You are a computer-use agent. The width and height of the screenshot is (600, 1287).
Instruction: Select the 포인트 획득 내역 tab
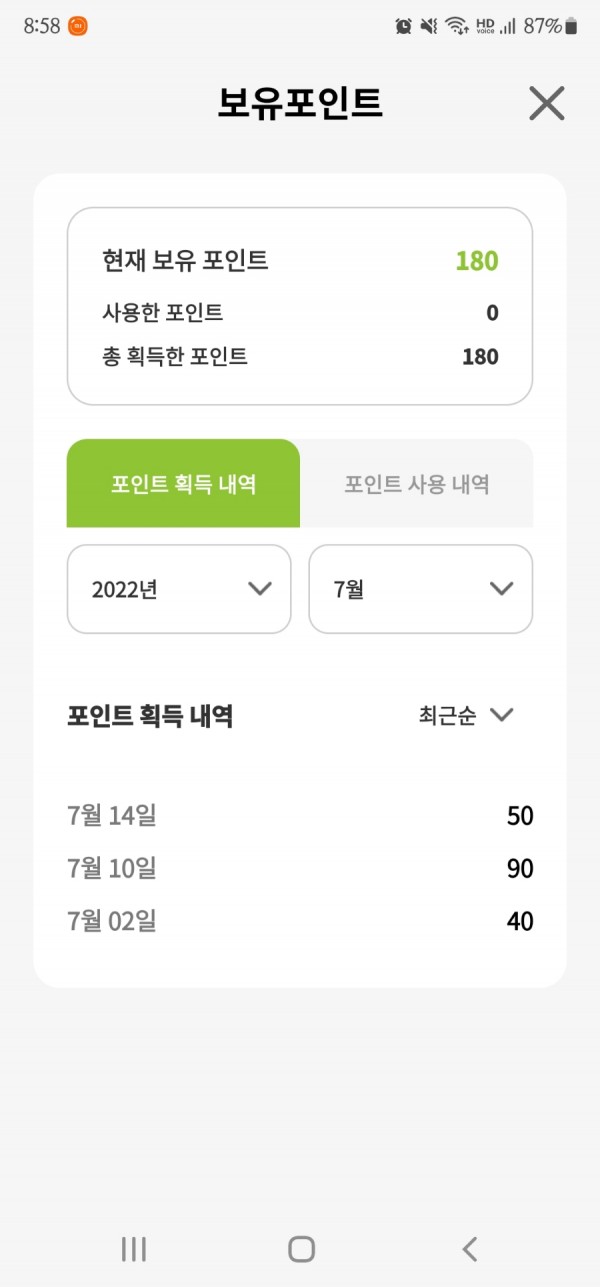184,484
